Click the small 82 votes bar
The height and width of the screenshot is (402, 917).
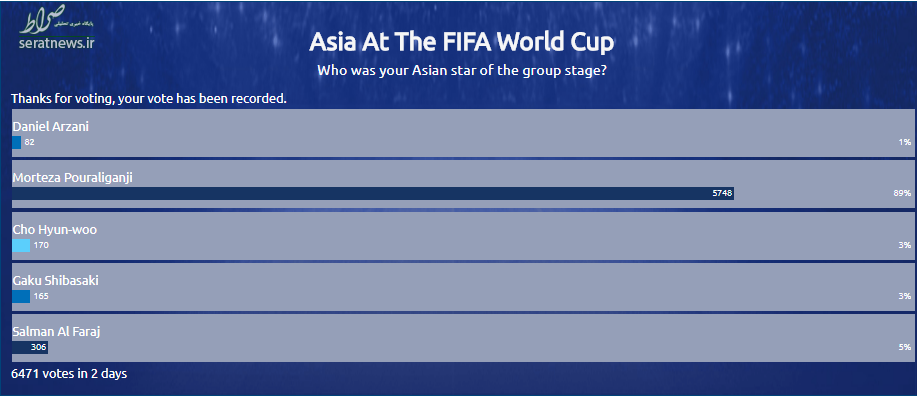coord(16,142)
